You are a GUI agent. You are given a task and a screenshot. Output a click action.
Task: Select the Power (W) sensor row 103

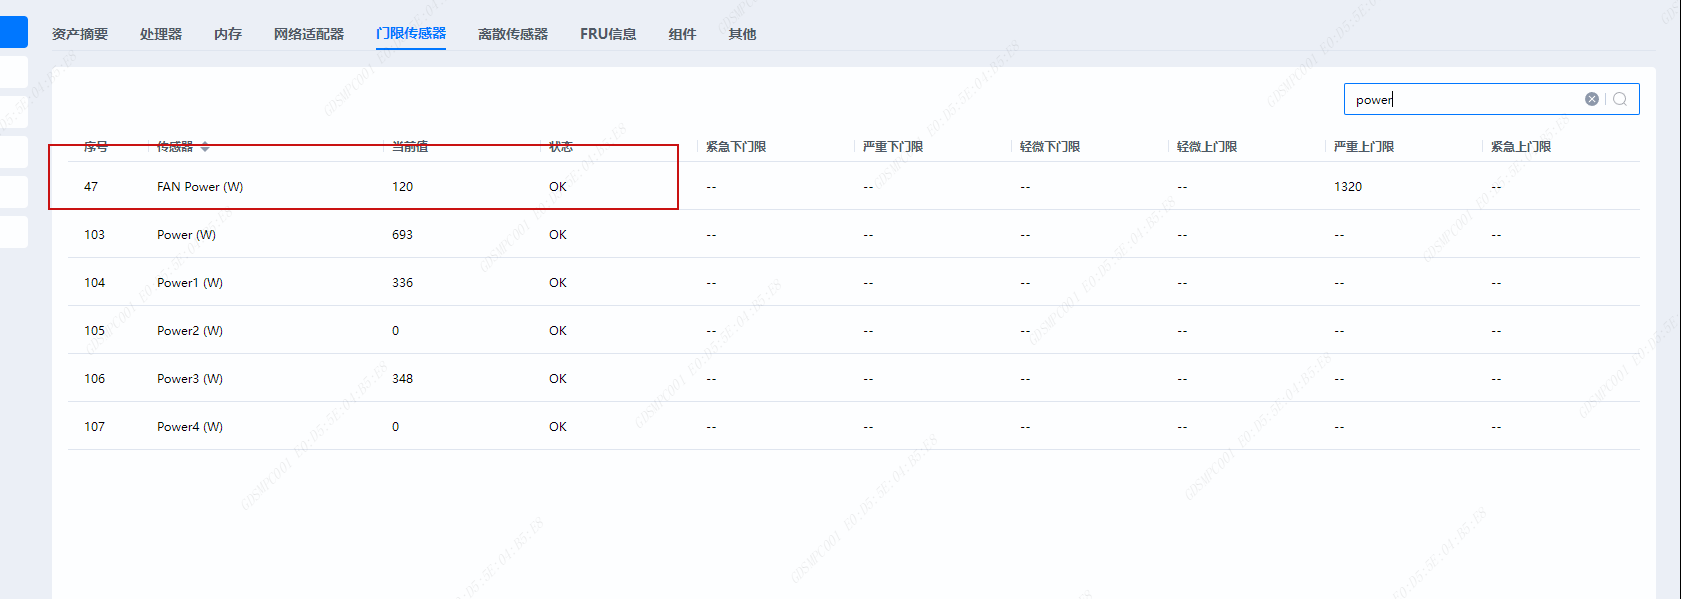click(x=853, y=234)
